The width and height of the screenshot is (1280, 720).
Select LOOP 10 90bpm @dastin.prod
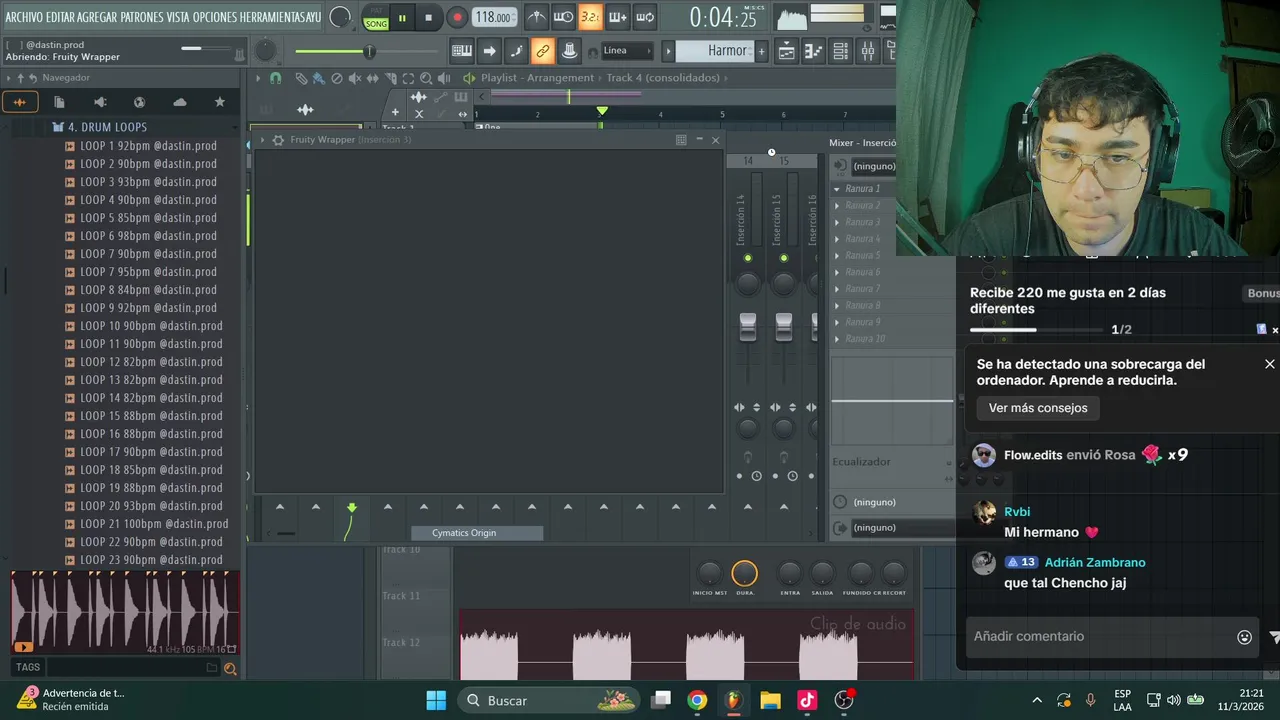coord(151,326)
